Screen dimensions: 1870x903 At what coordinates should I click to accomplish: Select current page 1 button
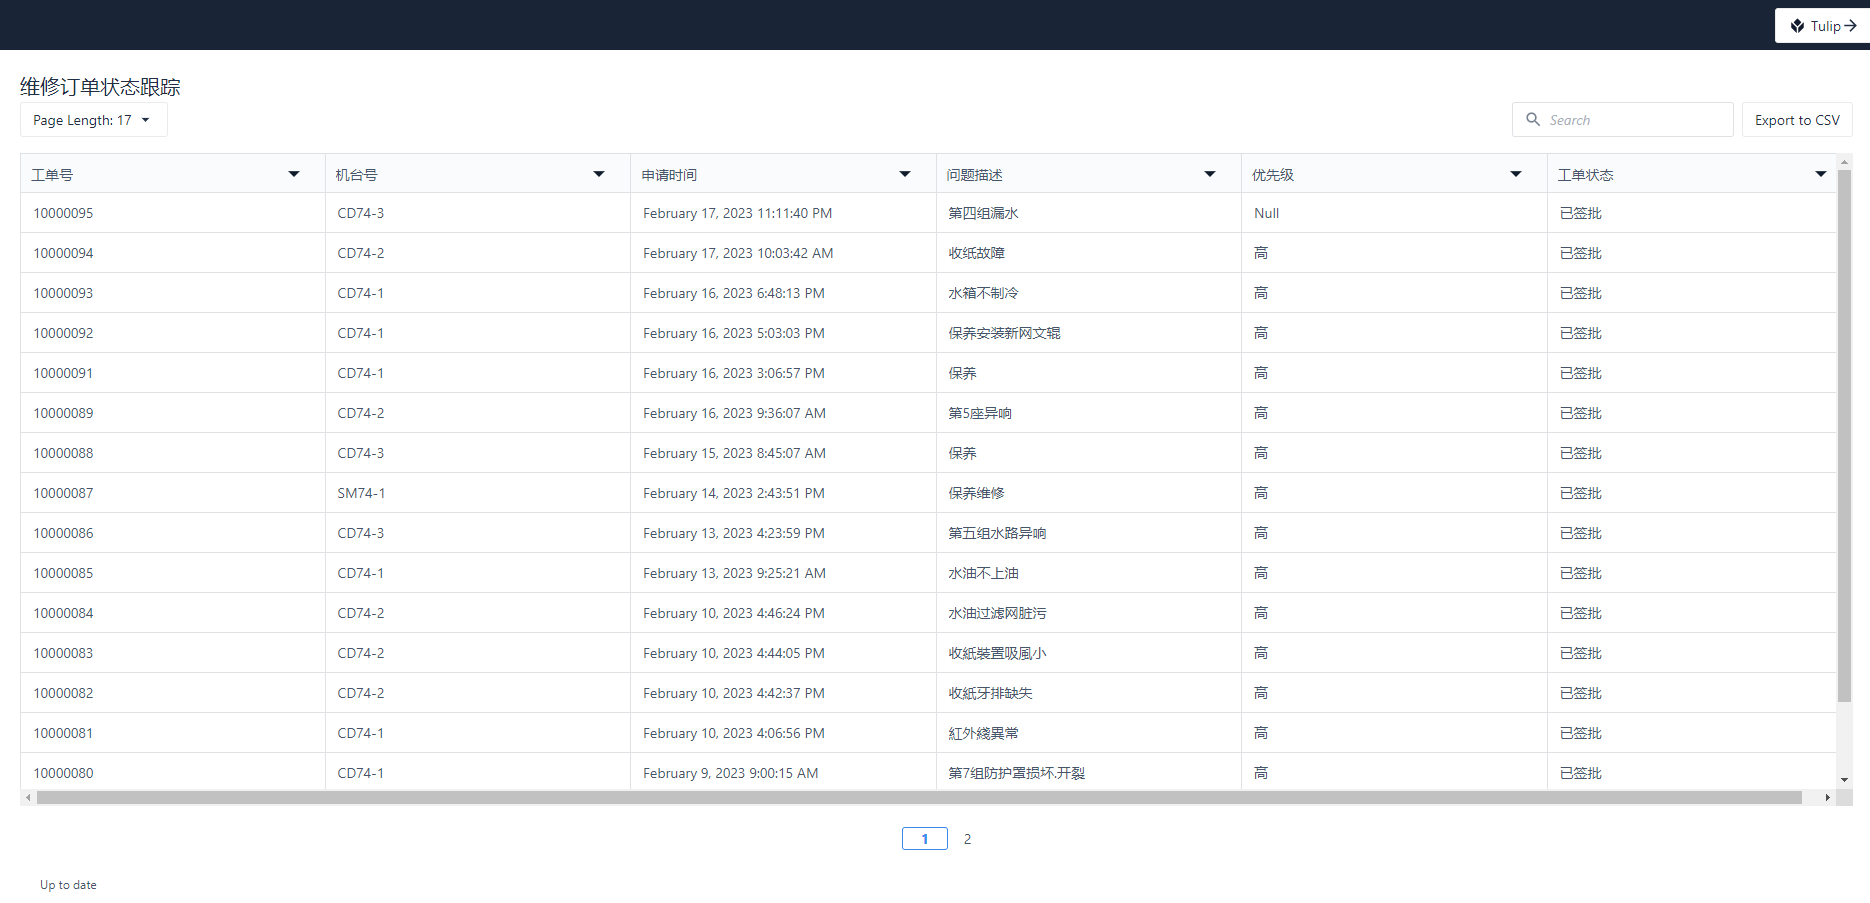coord(925,839)
